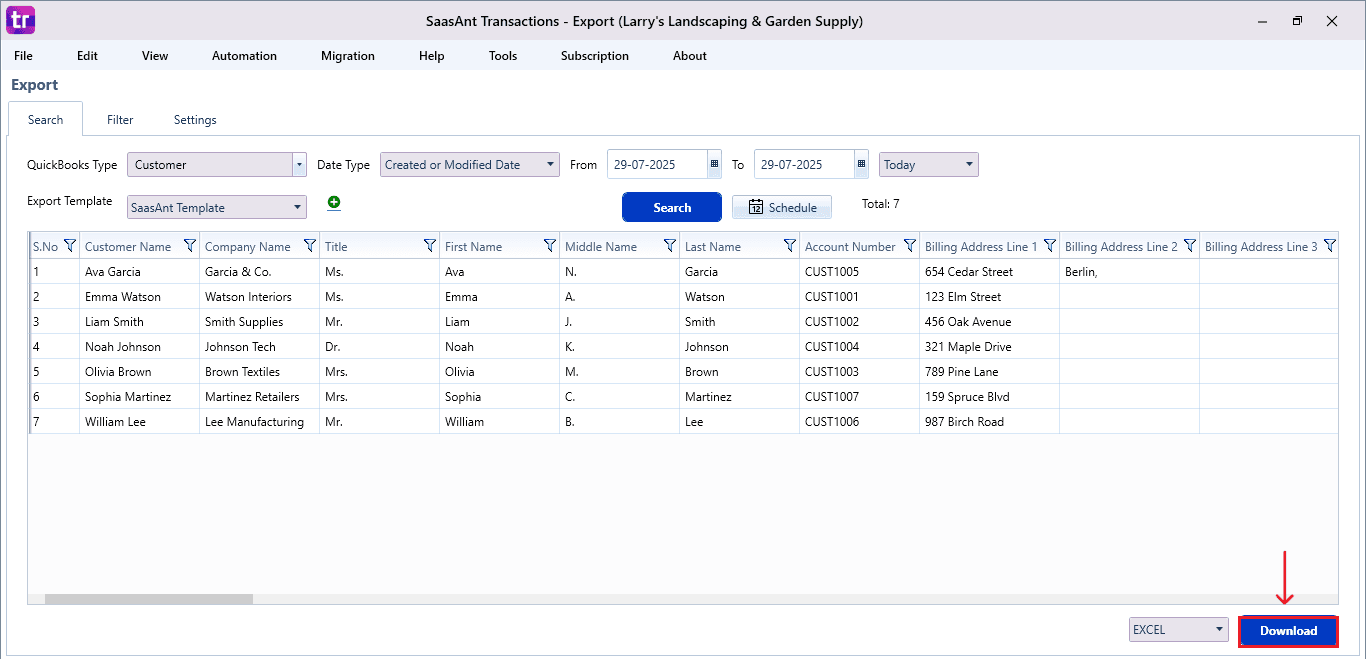Click the filter icon on Company Name column
Screen dimensions: 1366x659
[309, 246]
